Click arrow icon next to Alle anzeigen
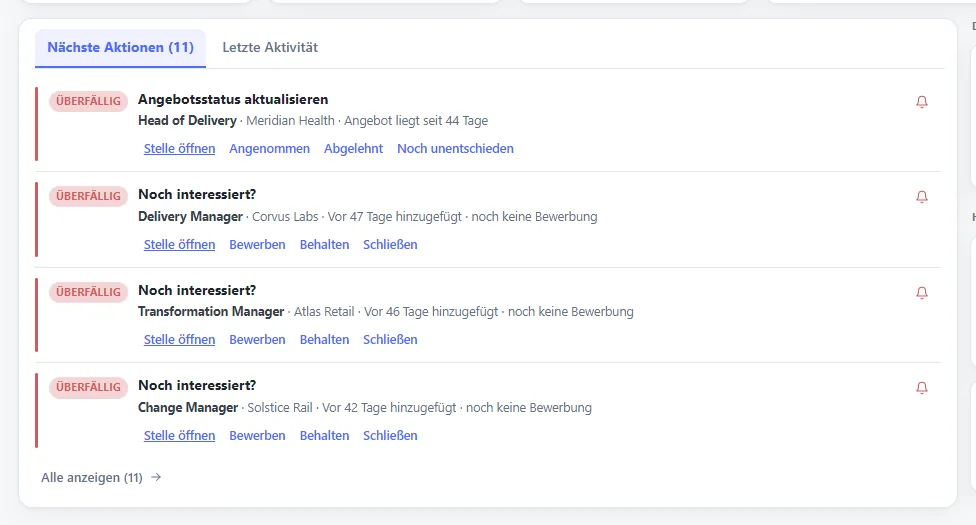The width and height of the screenshot is (976, 525). click(156, 477)
